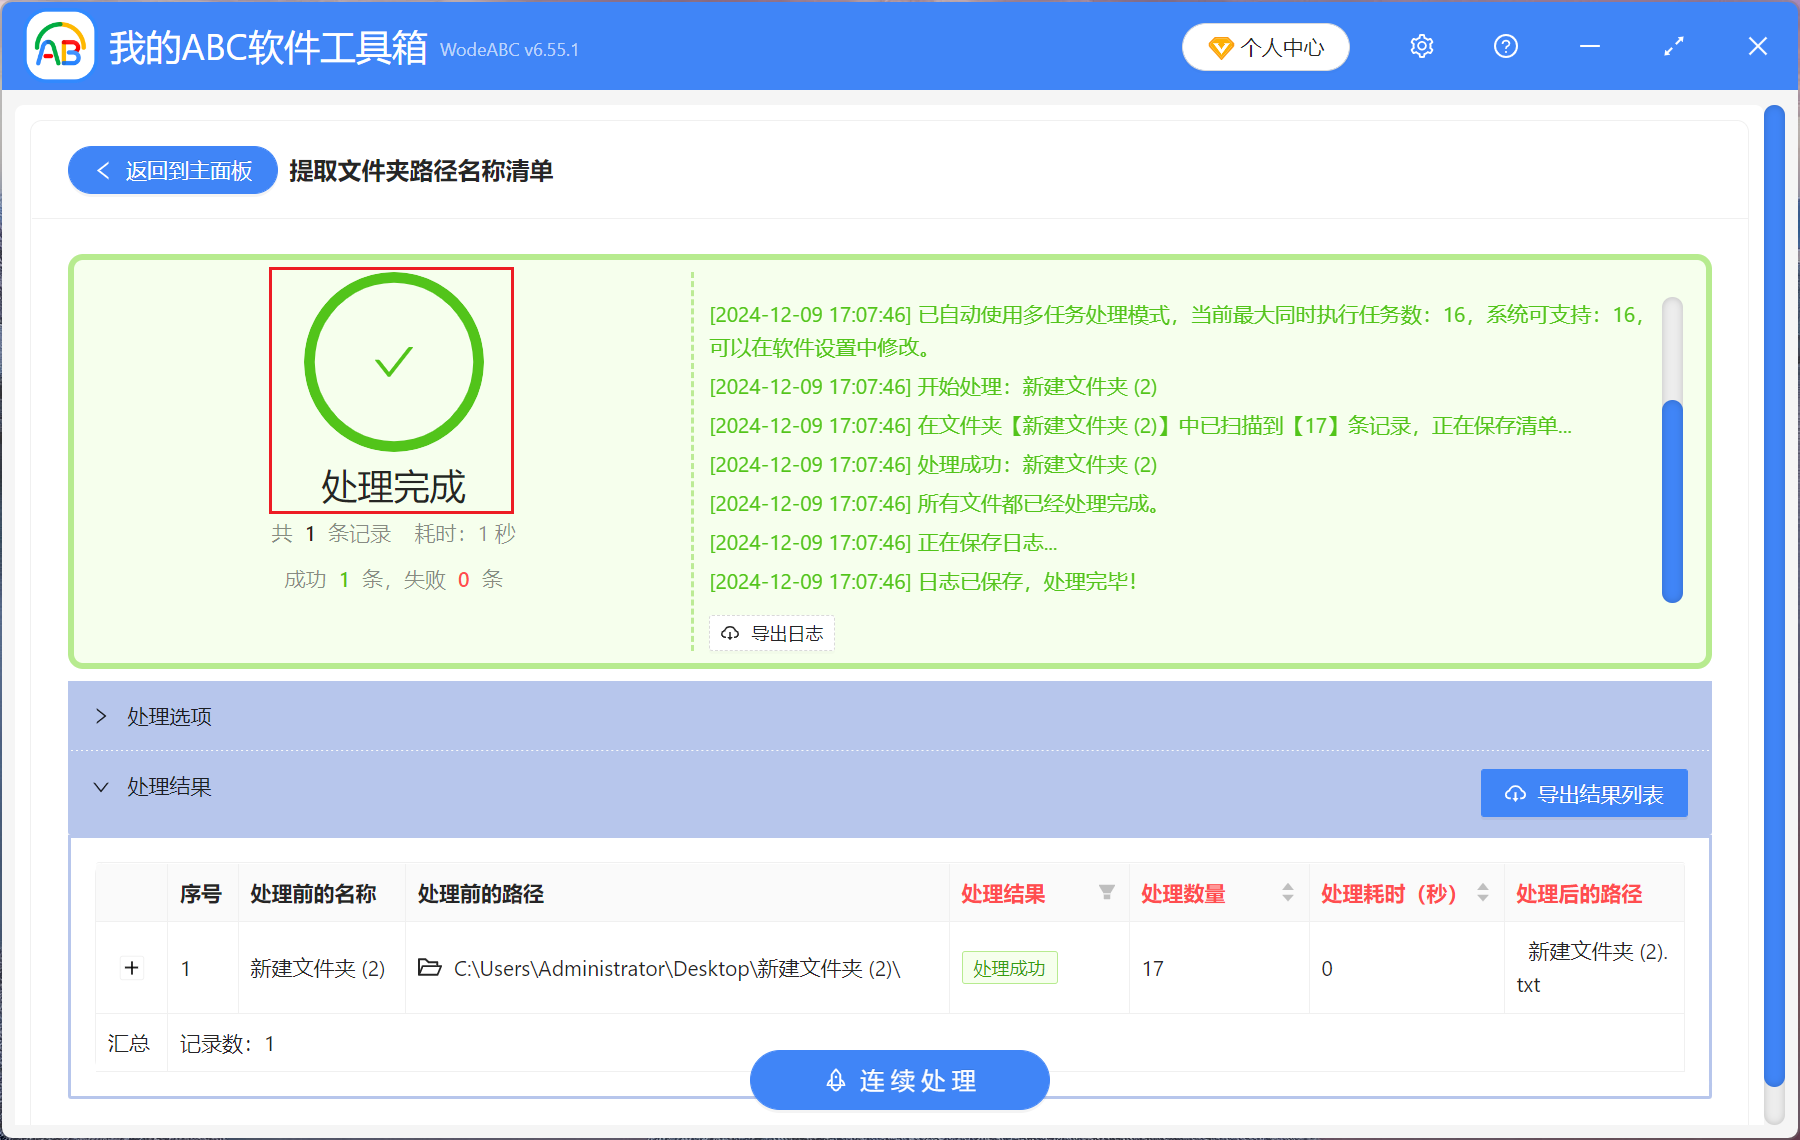Click the filter icon on the 处理结果 column

click(1106, 893)
